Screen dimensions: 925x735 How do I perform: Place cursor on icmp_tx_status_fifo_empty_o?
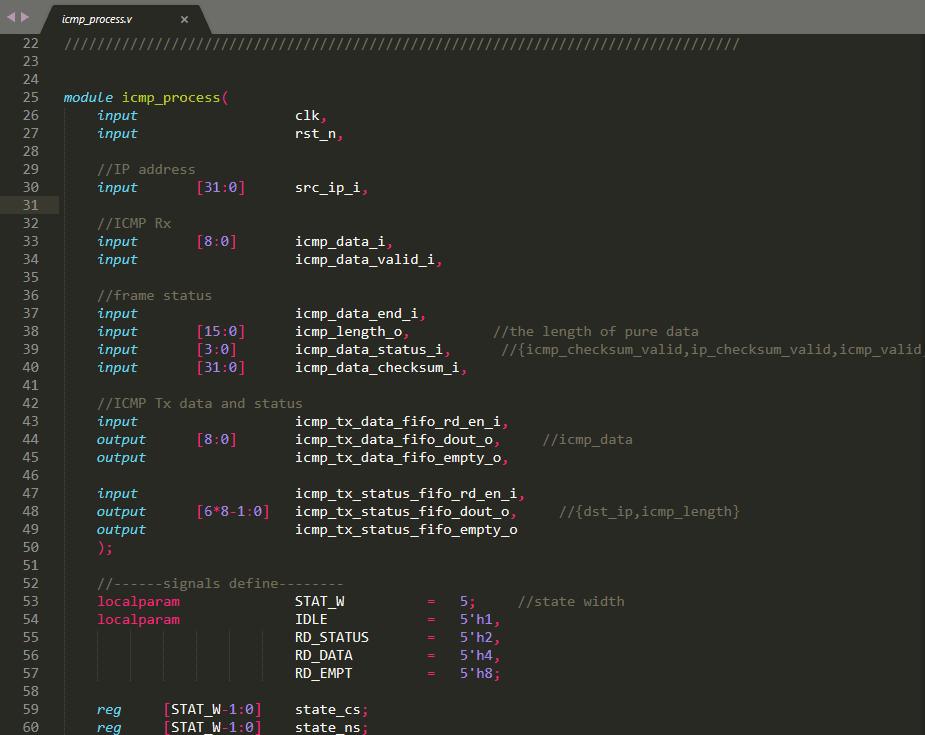coord(406,529)
